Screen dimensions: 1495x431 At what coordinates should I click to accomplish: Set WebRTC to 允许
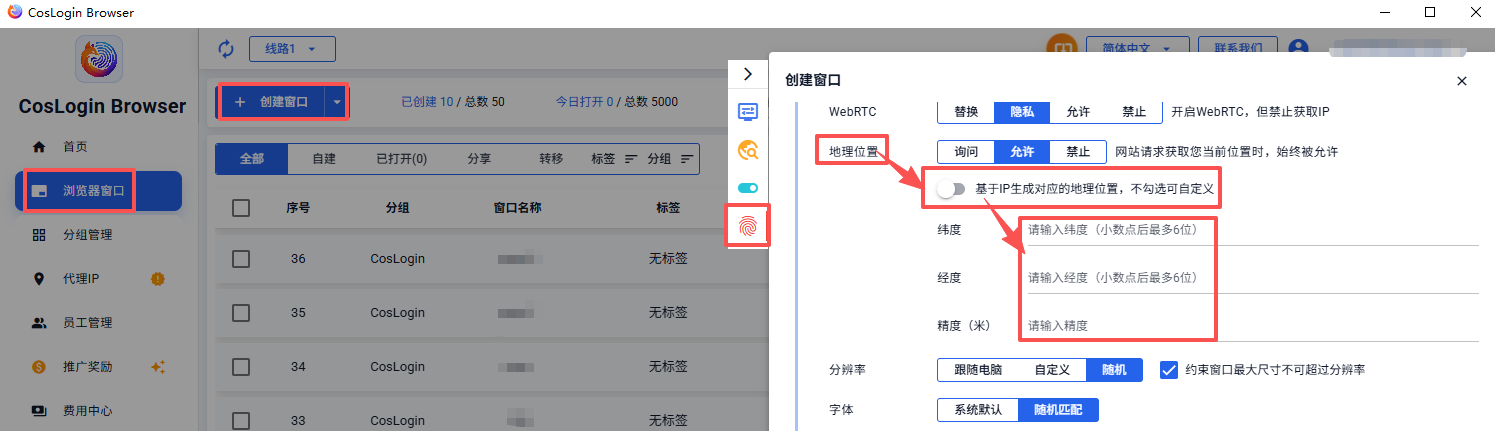(1078, 111)
